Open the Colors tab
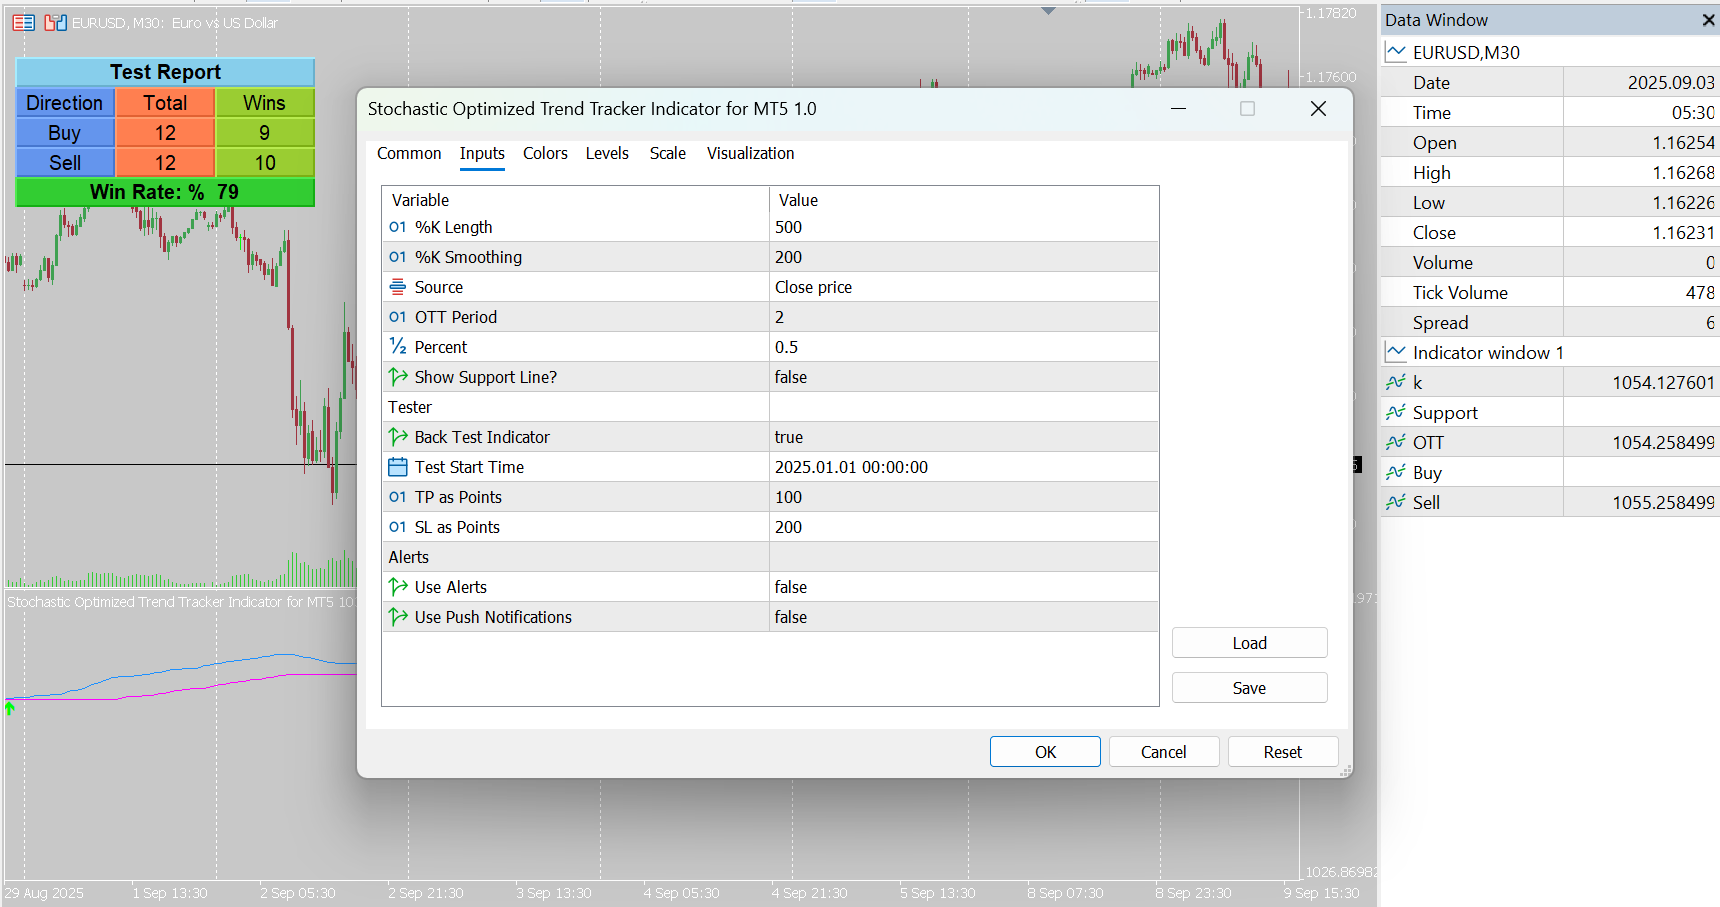This screenshot has width=1720, height=907. tap(545, 153)
